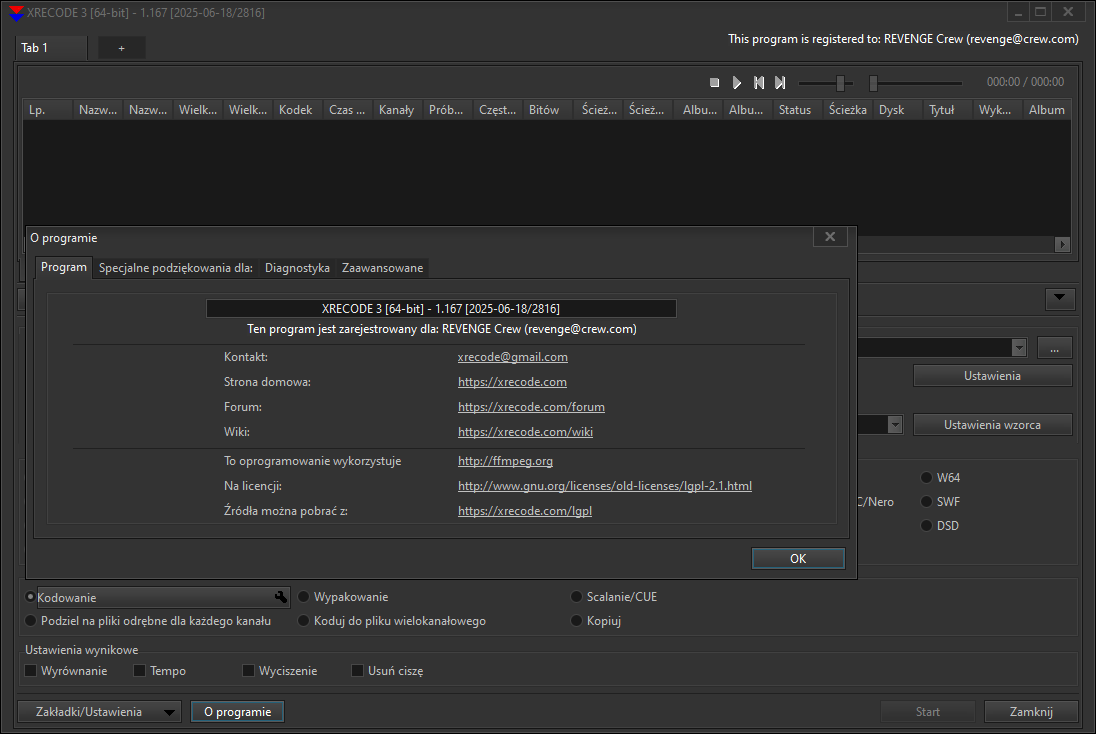Open the xrecode.com/forum link
This screenshot has width=1096, height=734.
click(x=531, y=407)
